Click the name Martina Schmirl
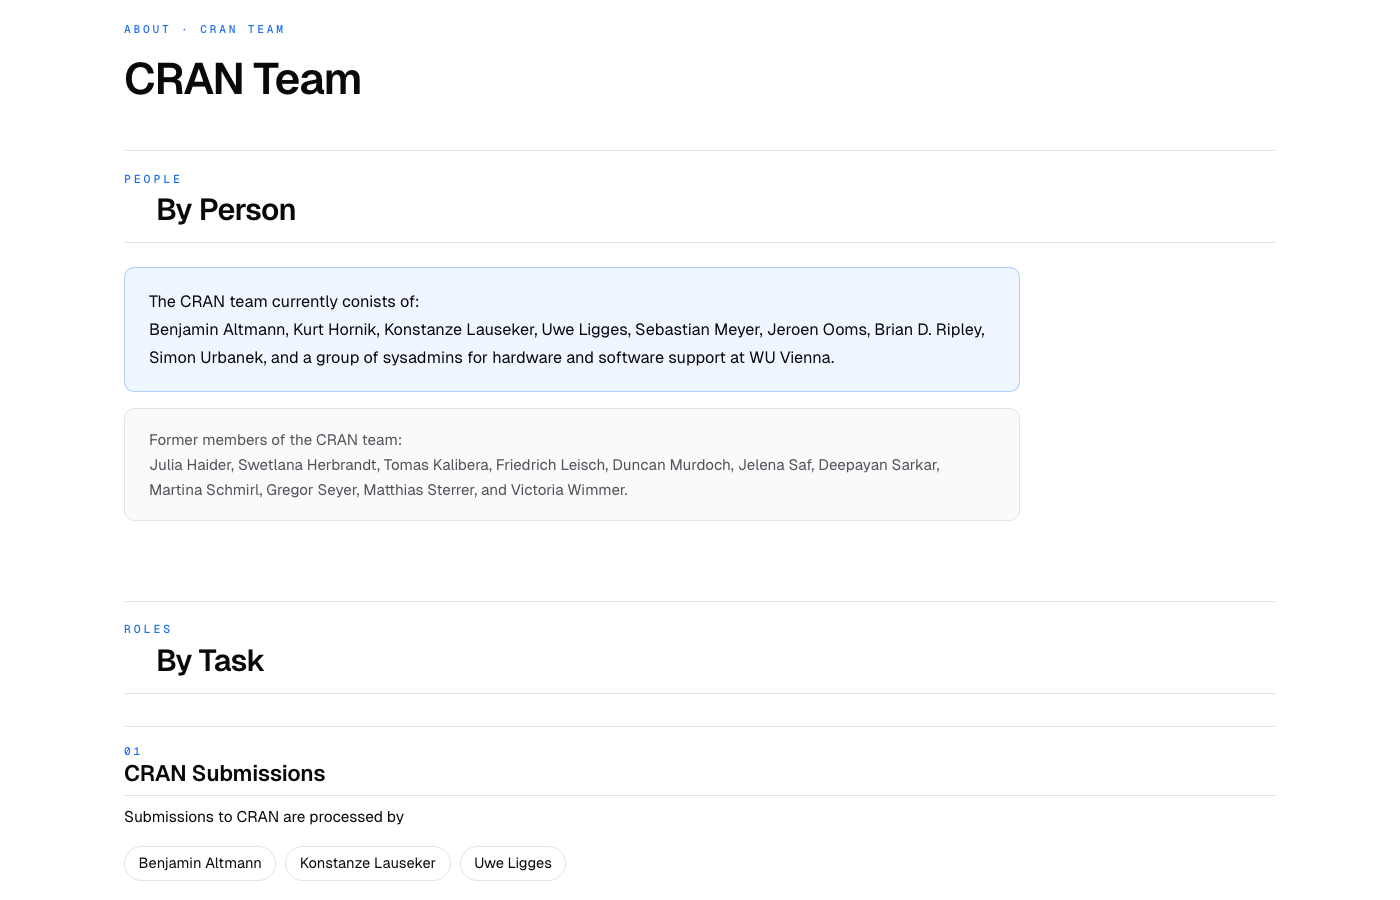Image resolution: width=1400 pixels, height=900 pixels. [204, 490]
